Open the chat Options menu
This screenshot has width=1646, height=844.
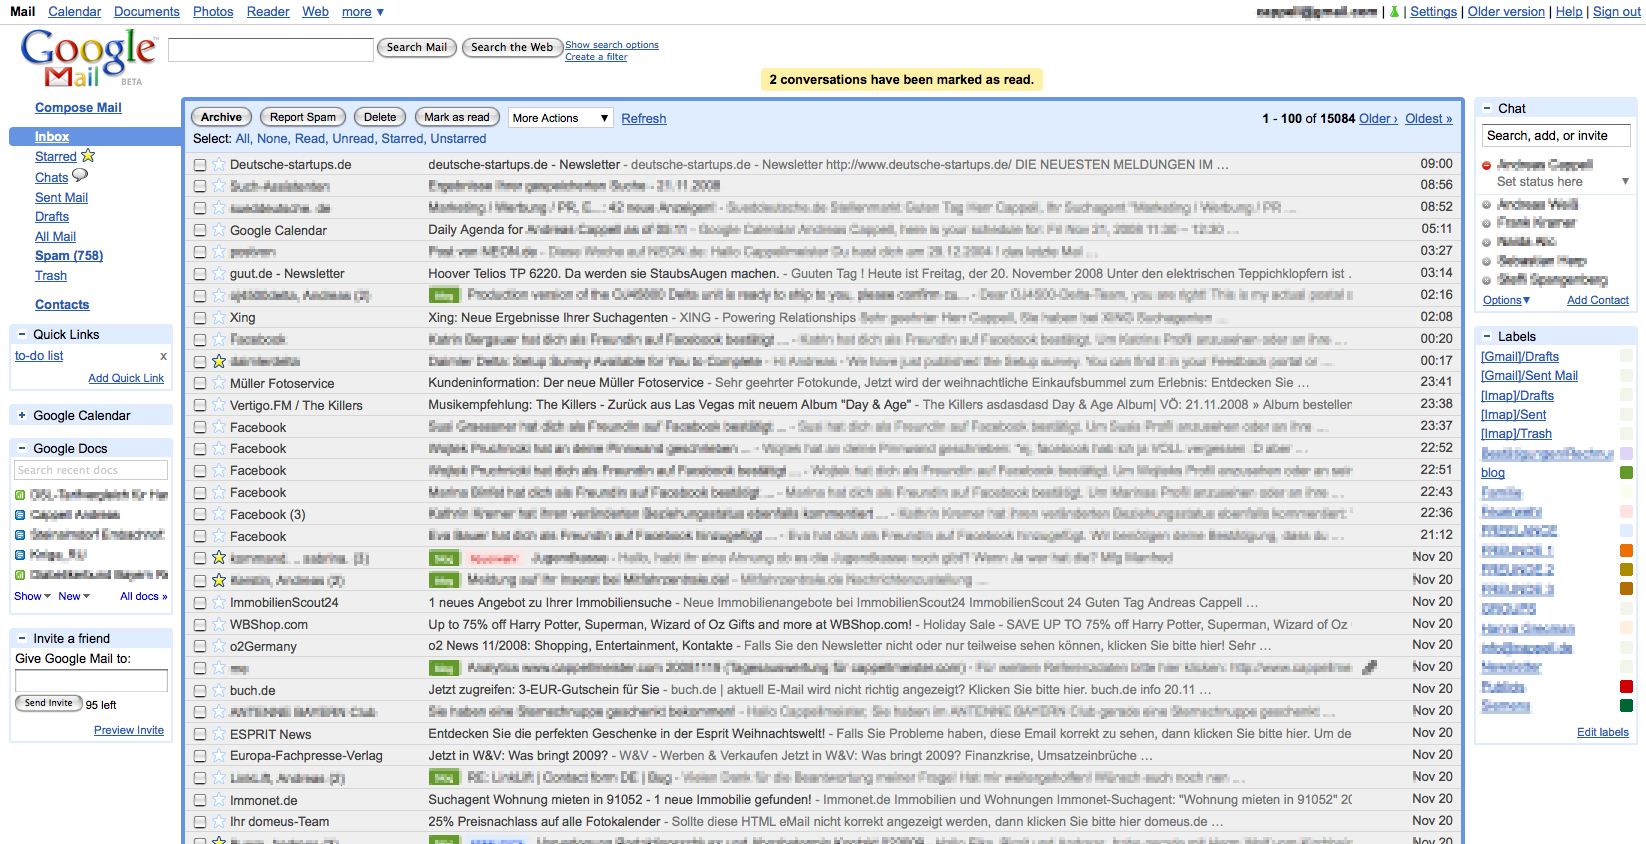click(x=1506, y=300)
